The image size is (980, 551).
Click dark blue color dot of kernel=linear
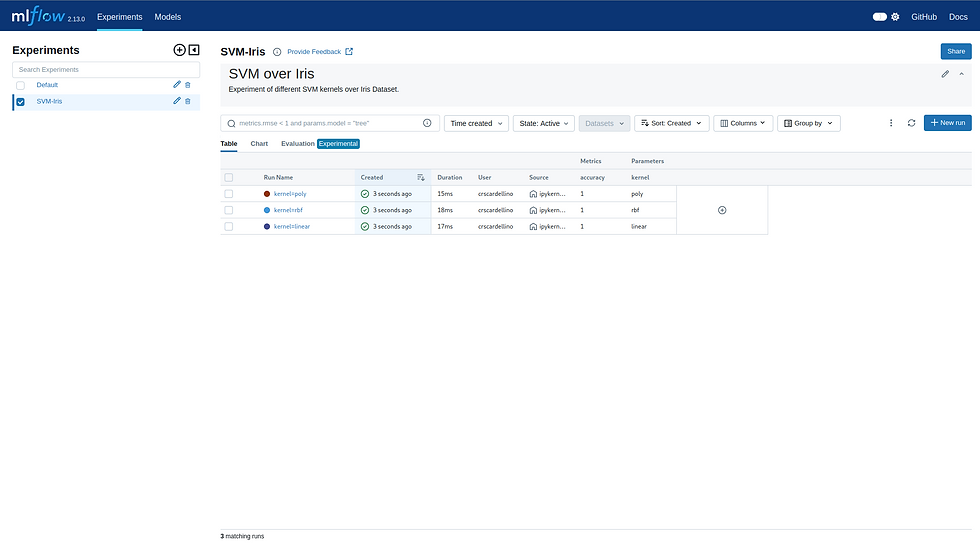coord(267,226)
